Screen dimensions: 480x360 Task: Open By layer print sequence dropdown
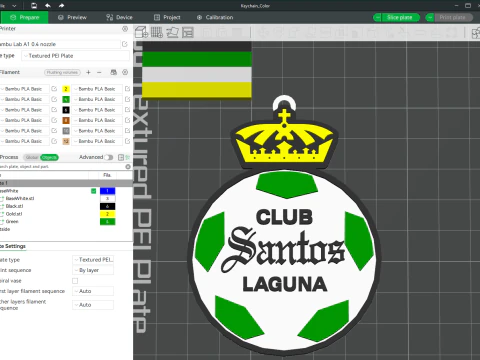coord(93,270)
